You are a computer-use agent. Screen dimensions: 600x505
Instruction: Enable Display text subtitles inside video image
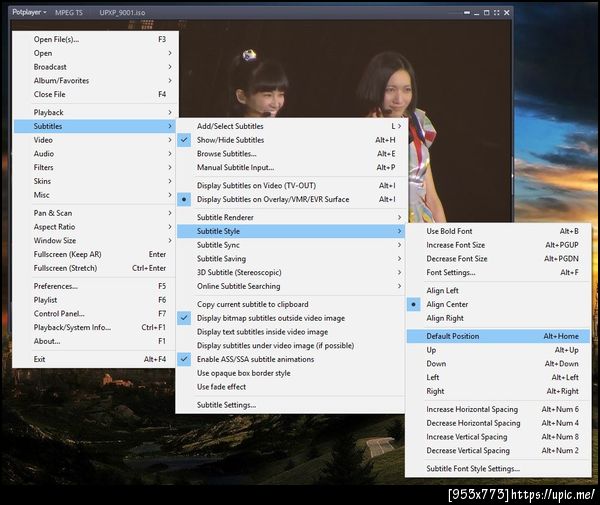click(x=291, y=332)
